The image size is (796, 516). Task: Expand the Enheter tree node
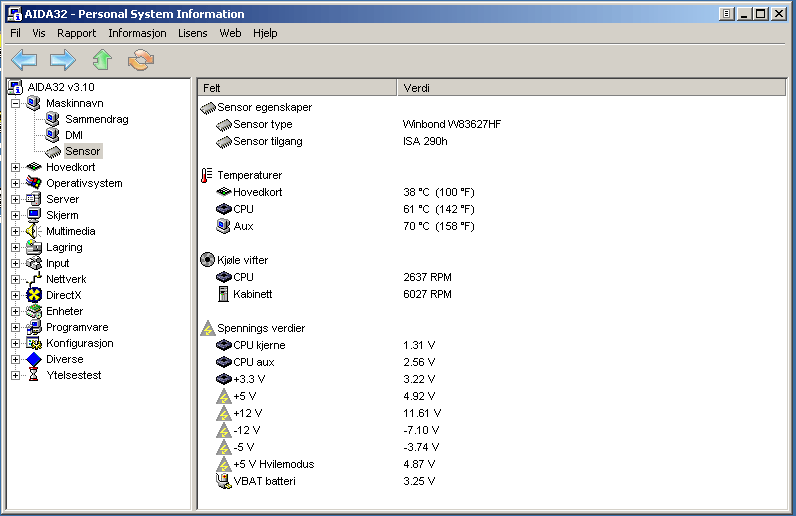click(15, 311)
